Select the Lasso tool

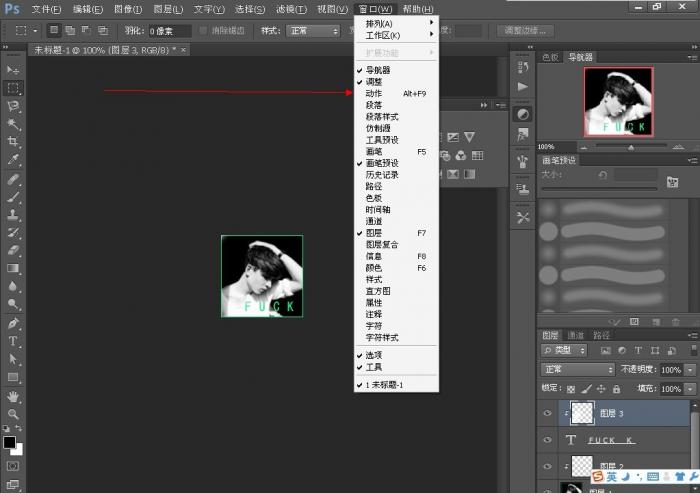click(x=13, y=106)
